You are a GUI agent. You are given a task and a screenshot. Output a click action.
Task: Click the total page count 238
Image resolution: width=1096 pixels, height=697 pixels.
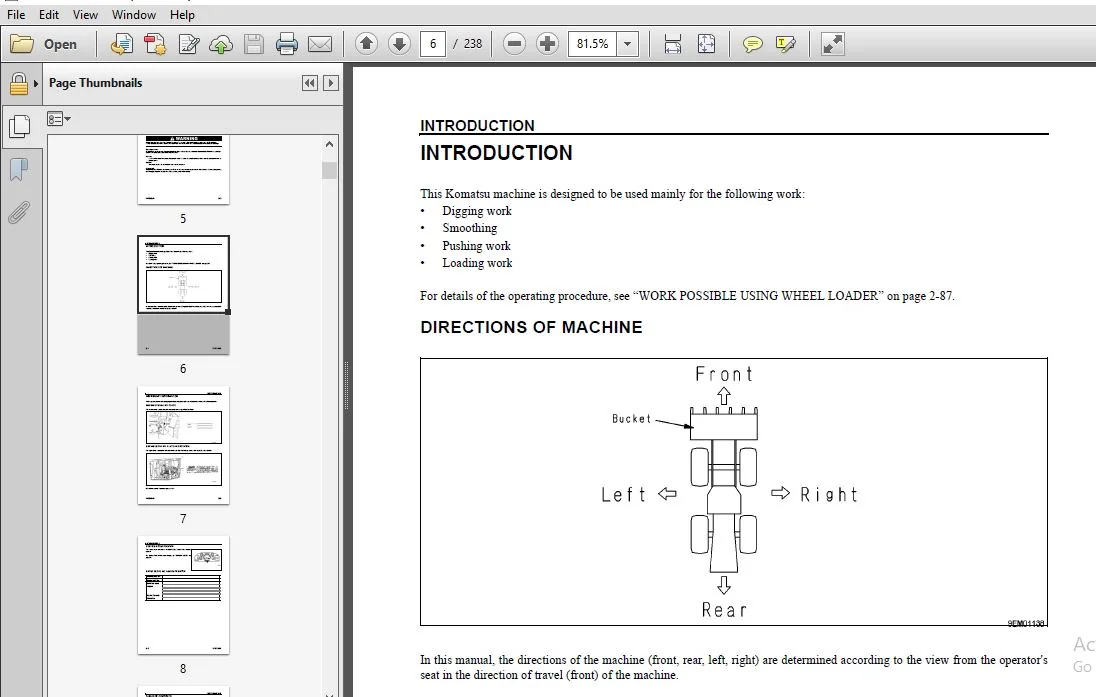(473, 44)
